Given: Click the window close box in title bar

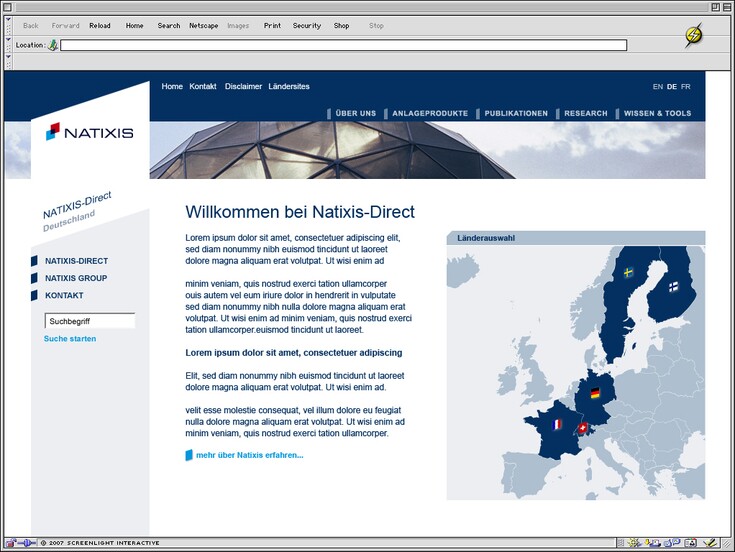Looking at the screenshot, I should 7,7.
